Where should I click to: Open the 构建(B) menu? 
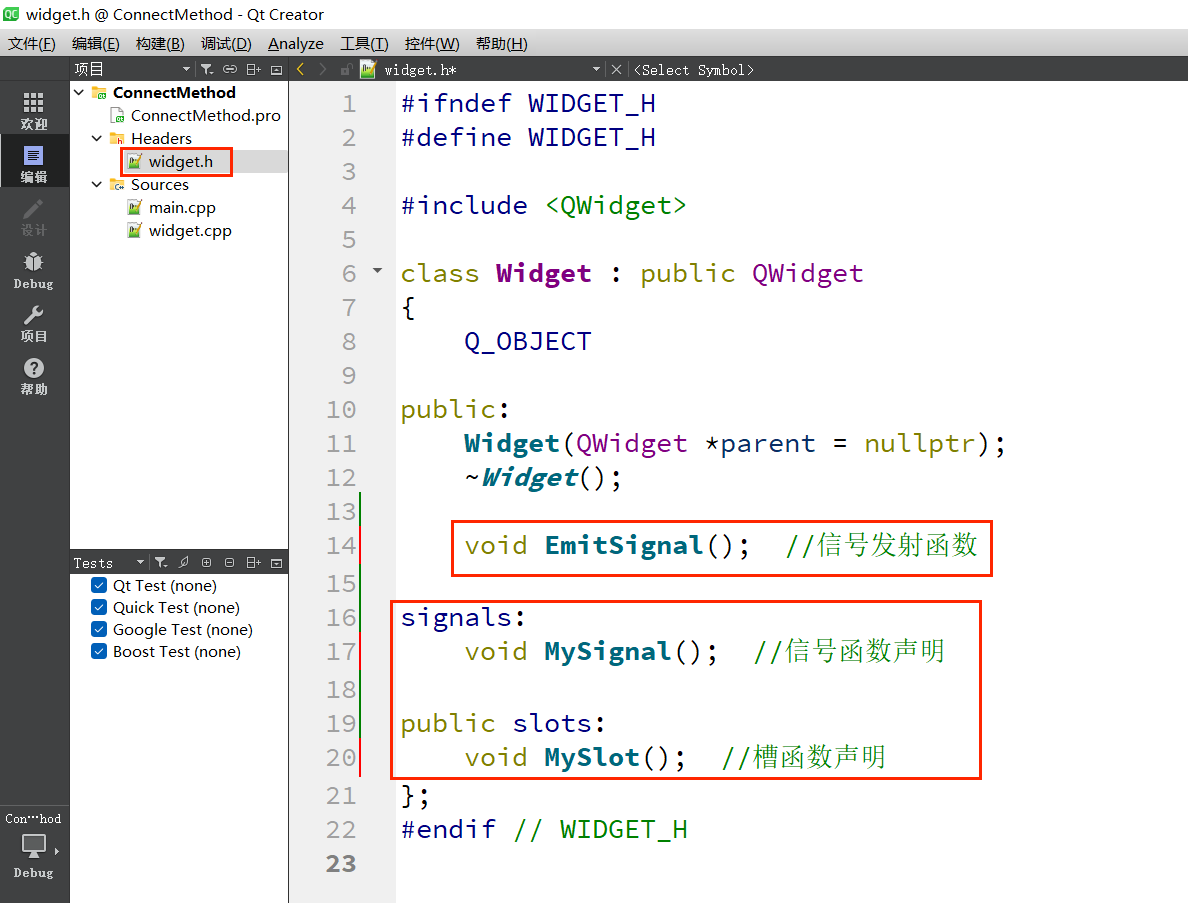[x=160, y=43]
